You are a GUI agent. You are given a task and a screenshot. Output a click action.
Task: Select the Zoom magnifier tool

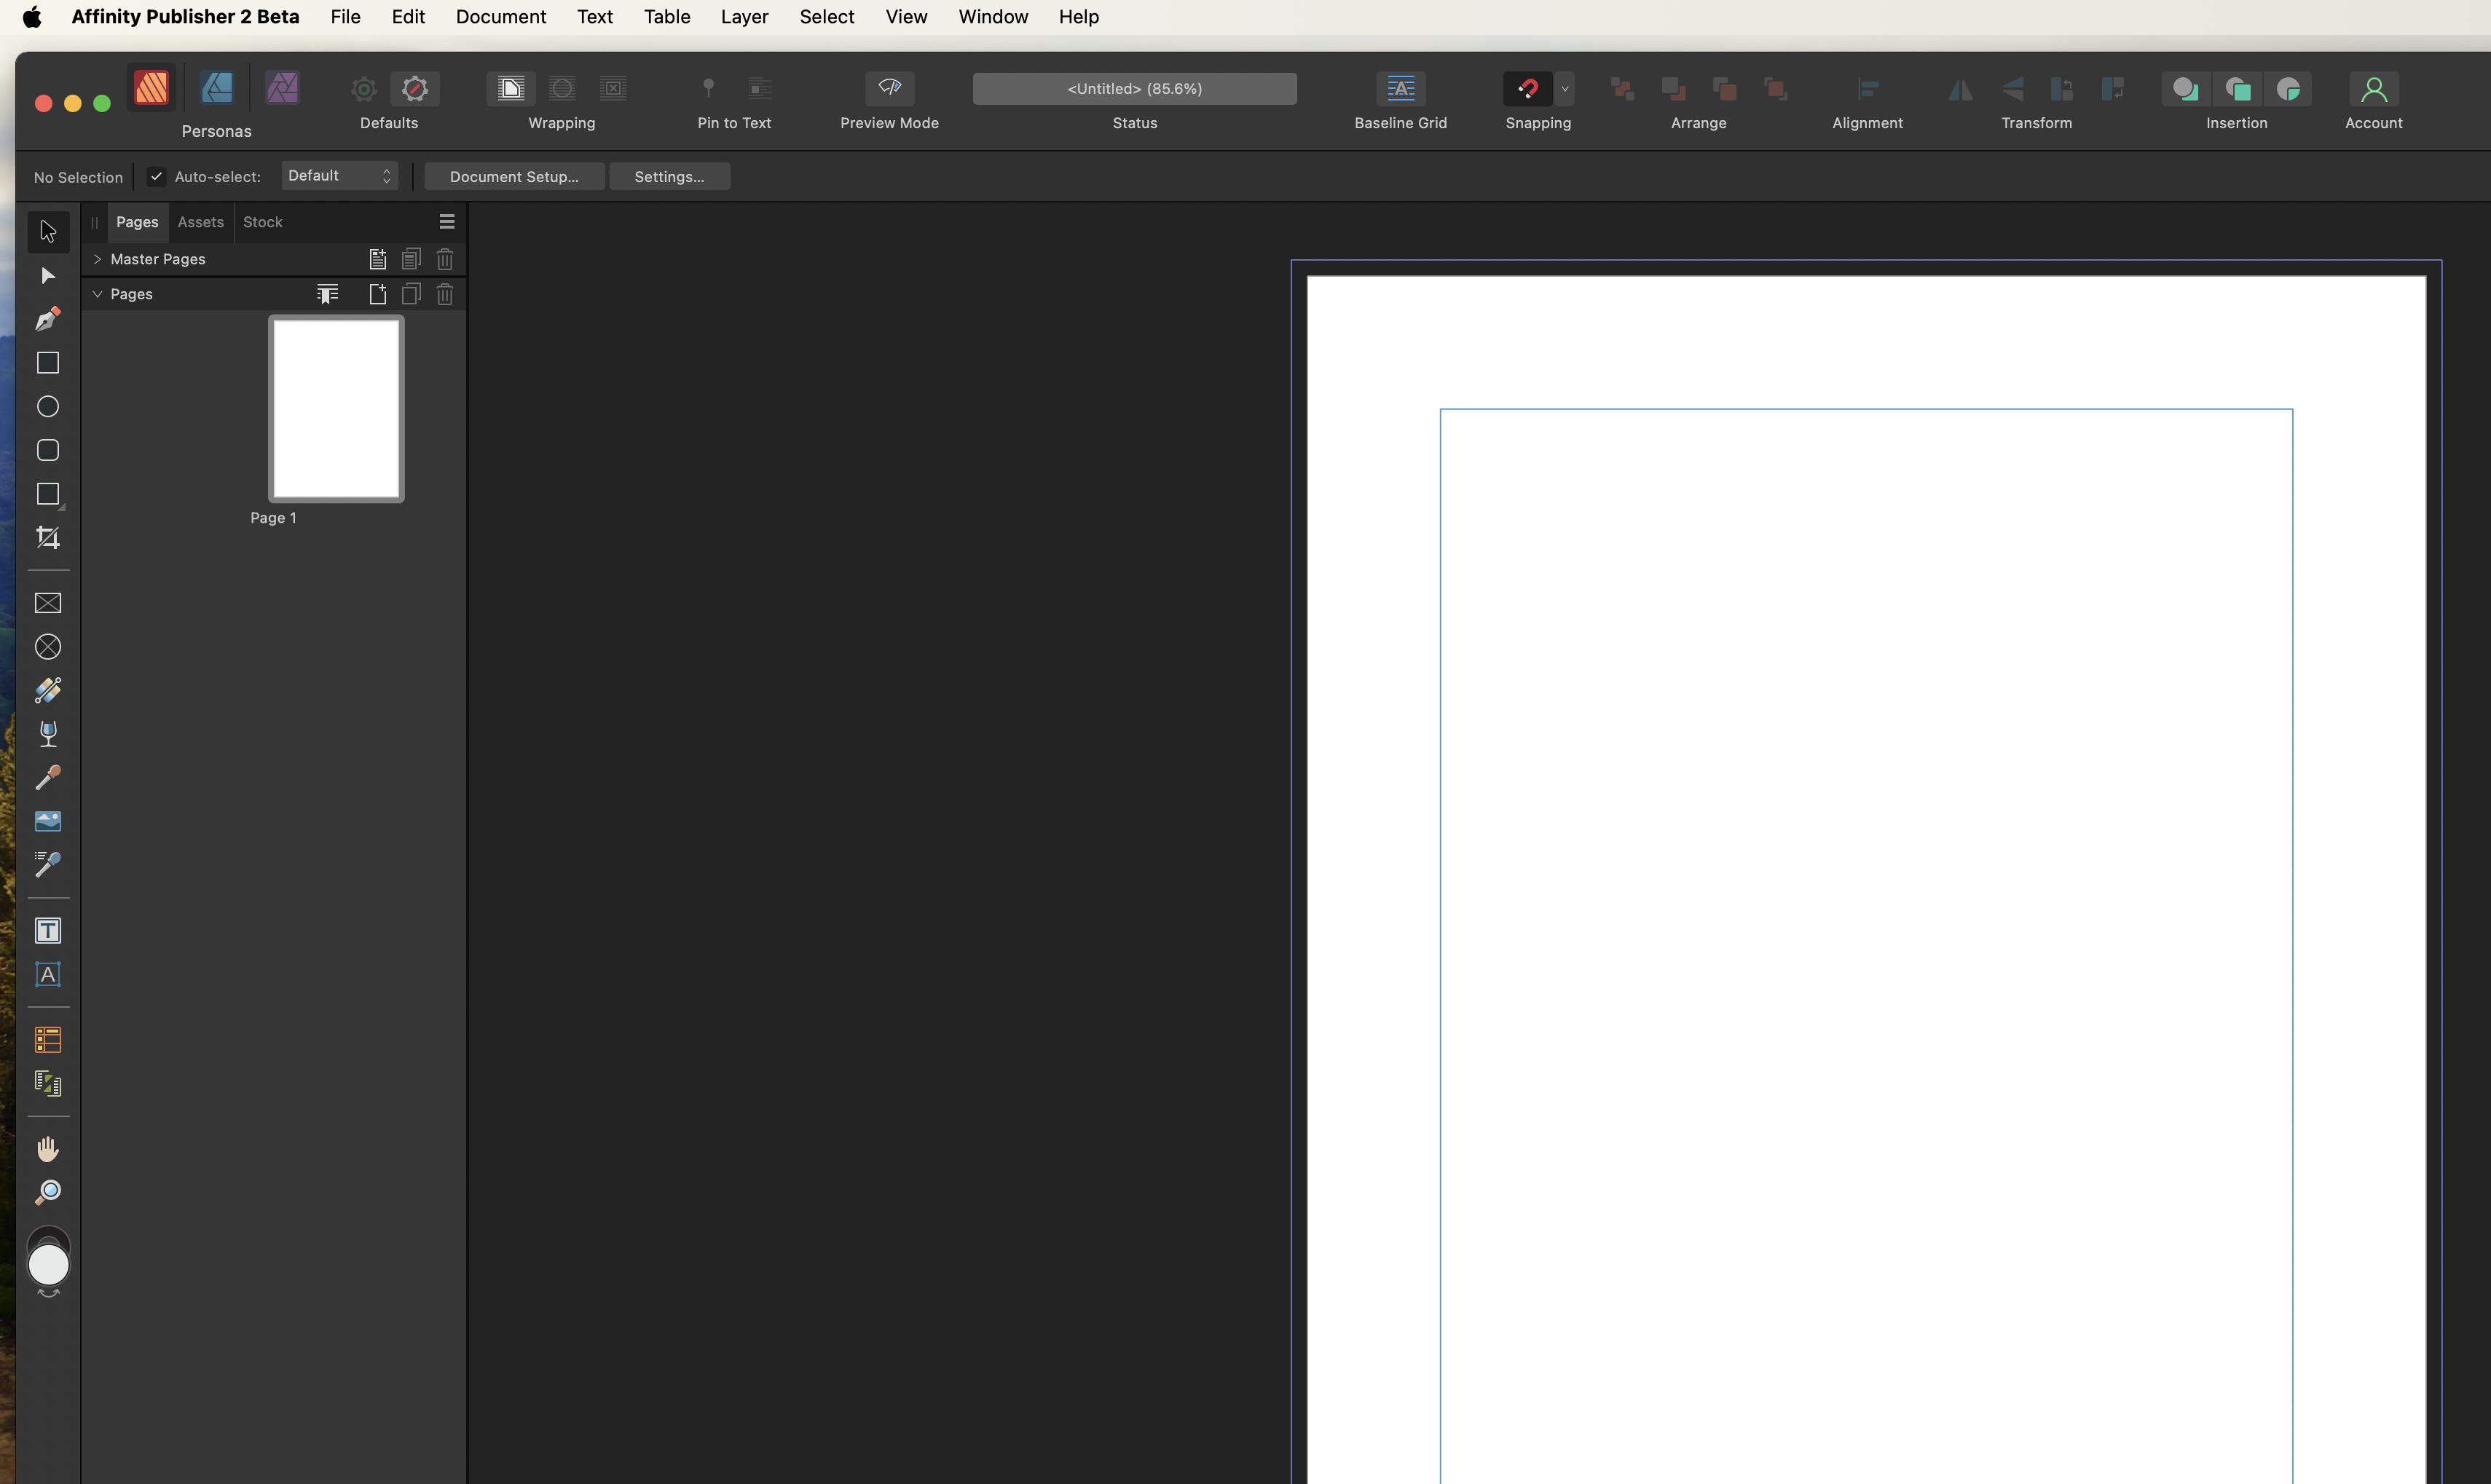pyautogui.click(x=48, y=1193)
